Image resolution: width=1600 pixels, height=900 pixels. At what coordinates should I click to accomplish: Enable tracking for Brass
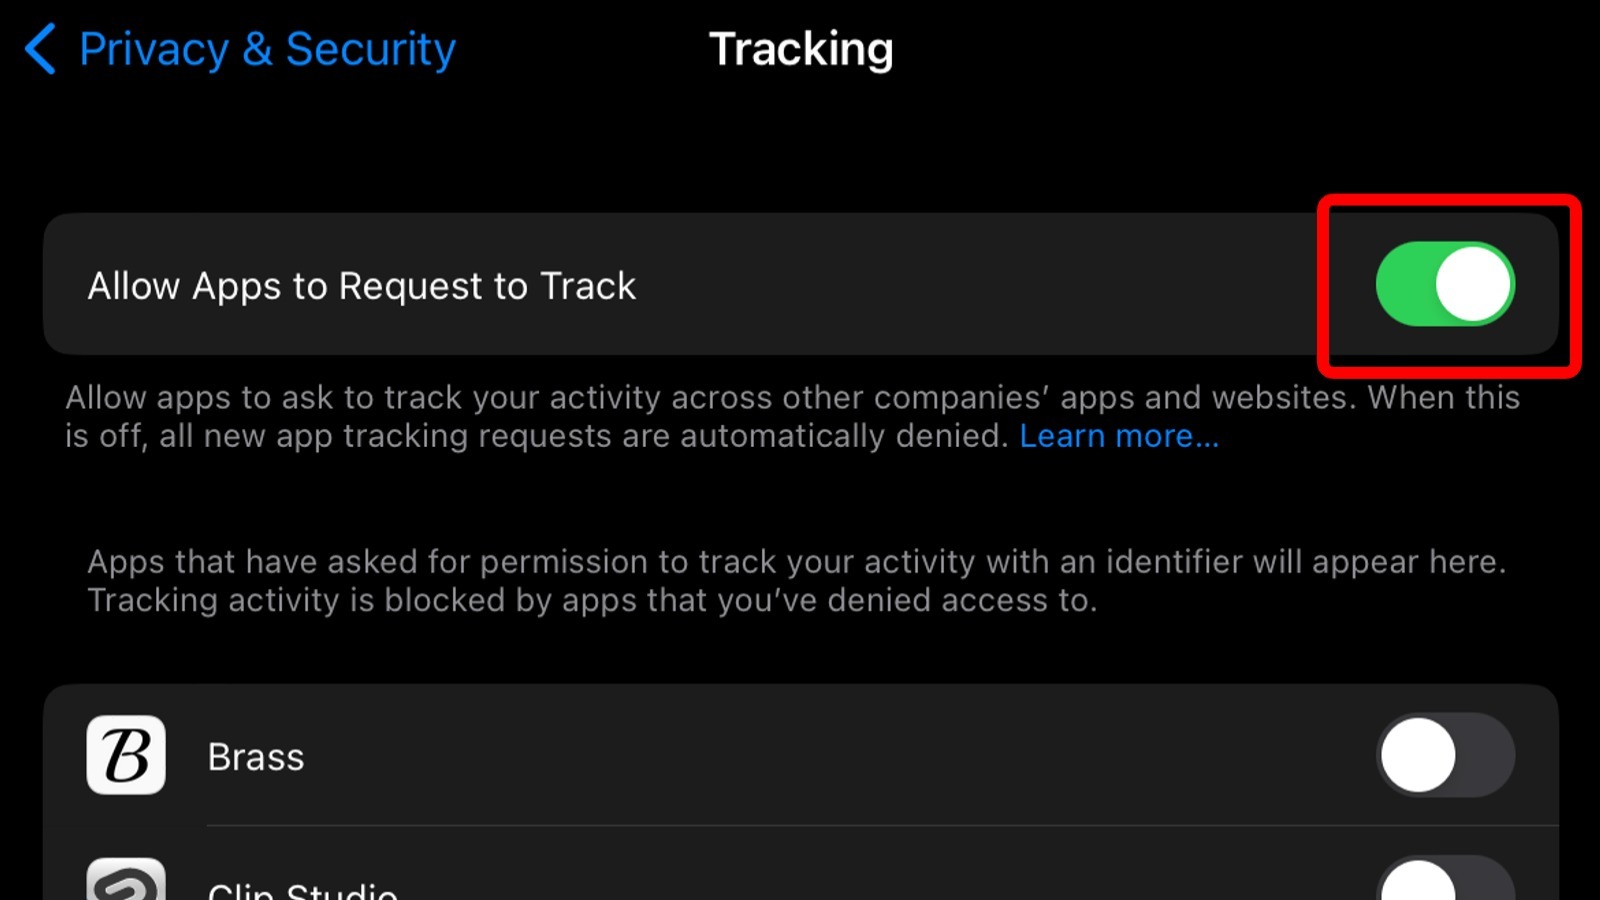coord(1445,755)
